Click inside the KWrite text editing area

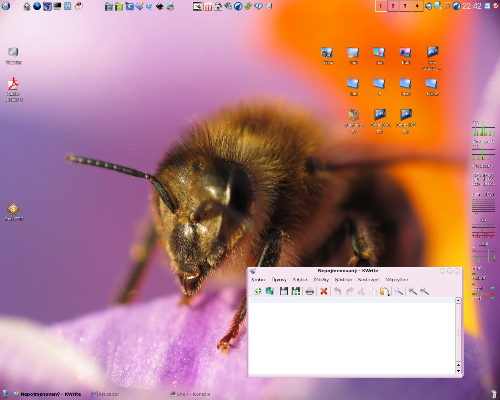(x=352, y=338)
